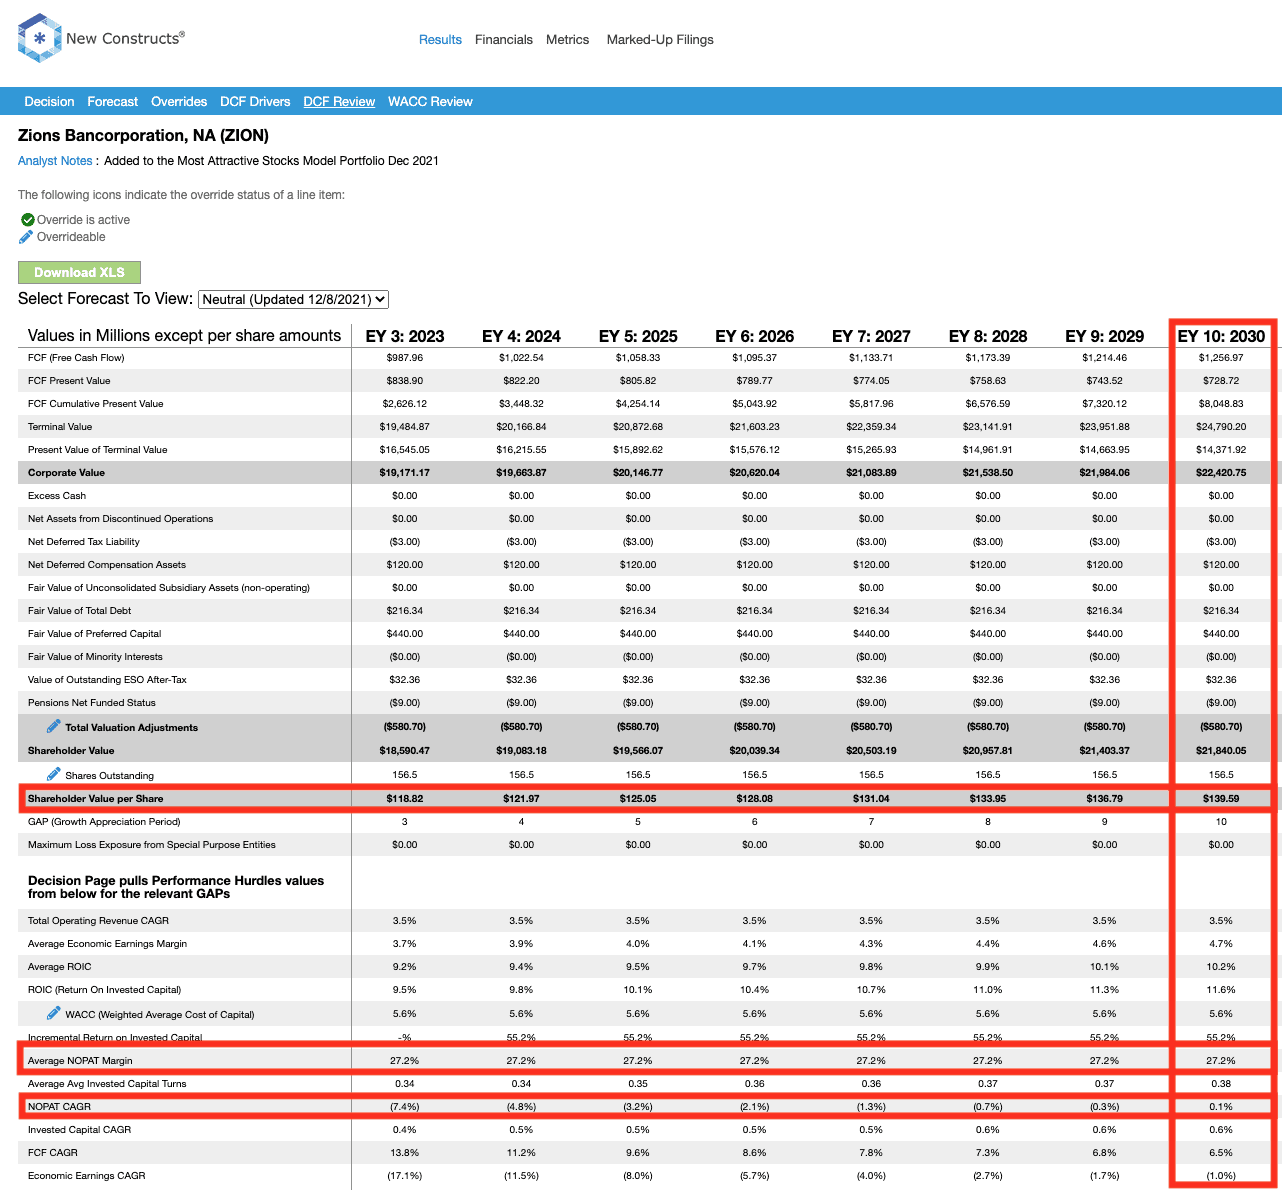Click $22,420.75 Corporate Value for 2030
This screenshot has width=1282, height=1190.
(x=1221, y=473)
